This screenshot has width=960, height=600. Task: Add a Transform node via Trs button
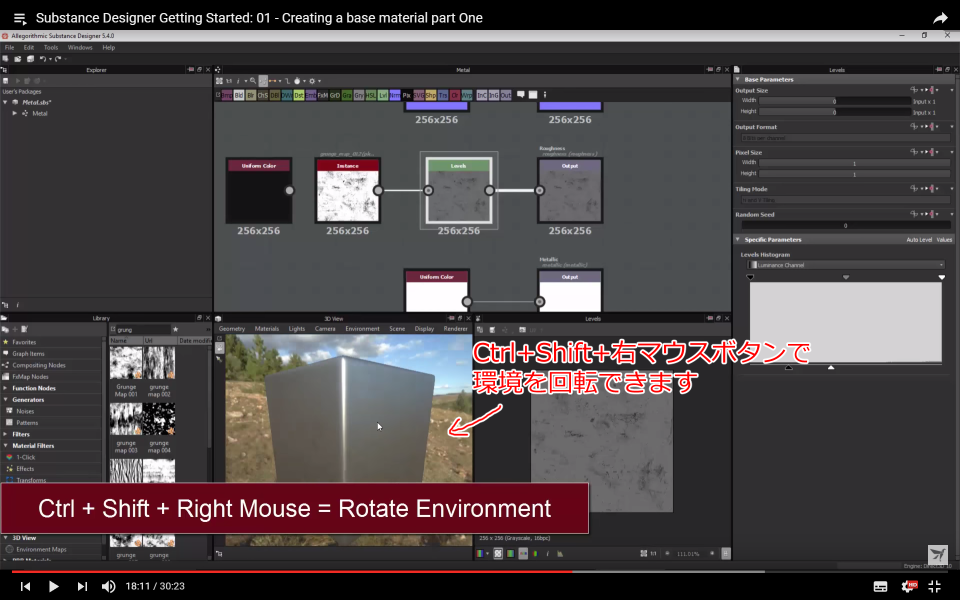[x=443, y=95]
